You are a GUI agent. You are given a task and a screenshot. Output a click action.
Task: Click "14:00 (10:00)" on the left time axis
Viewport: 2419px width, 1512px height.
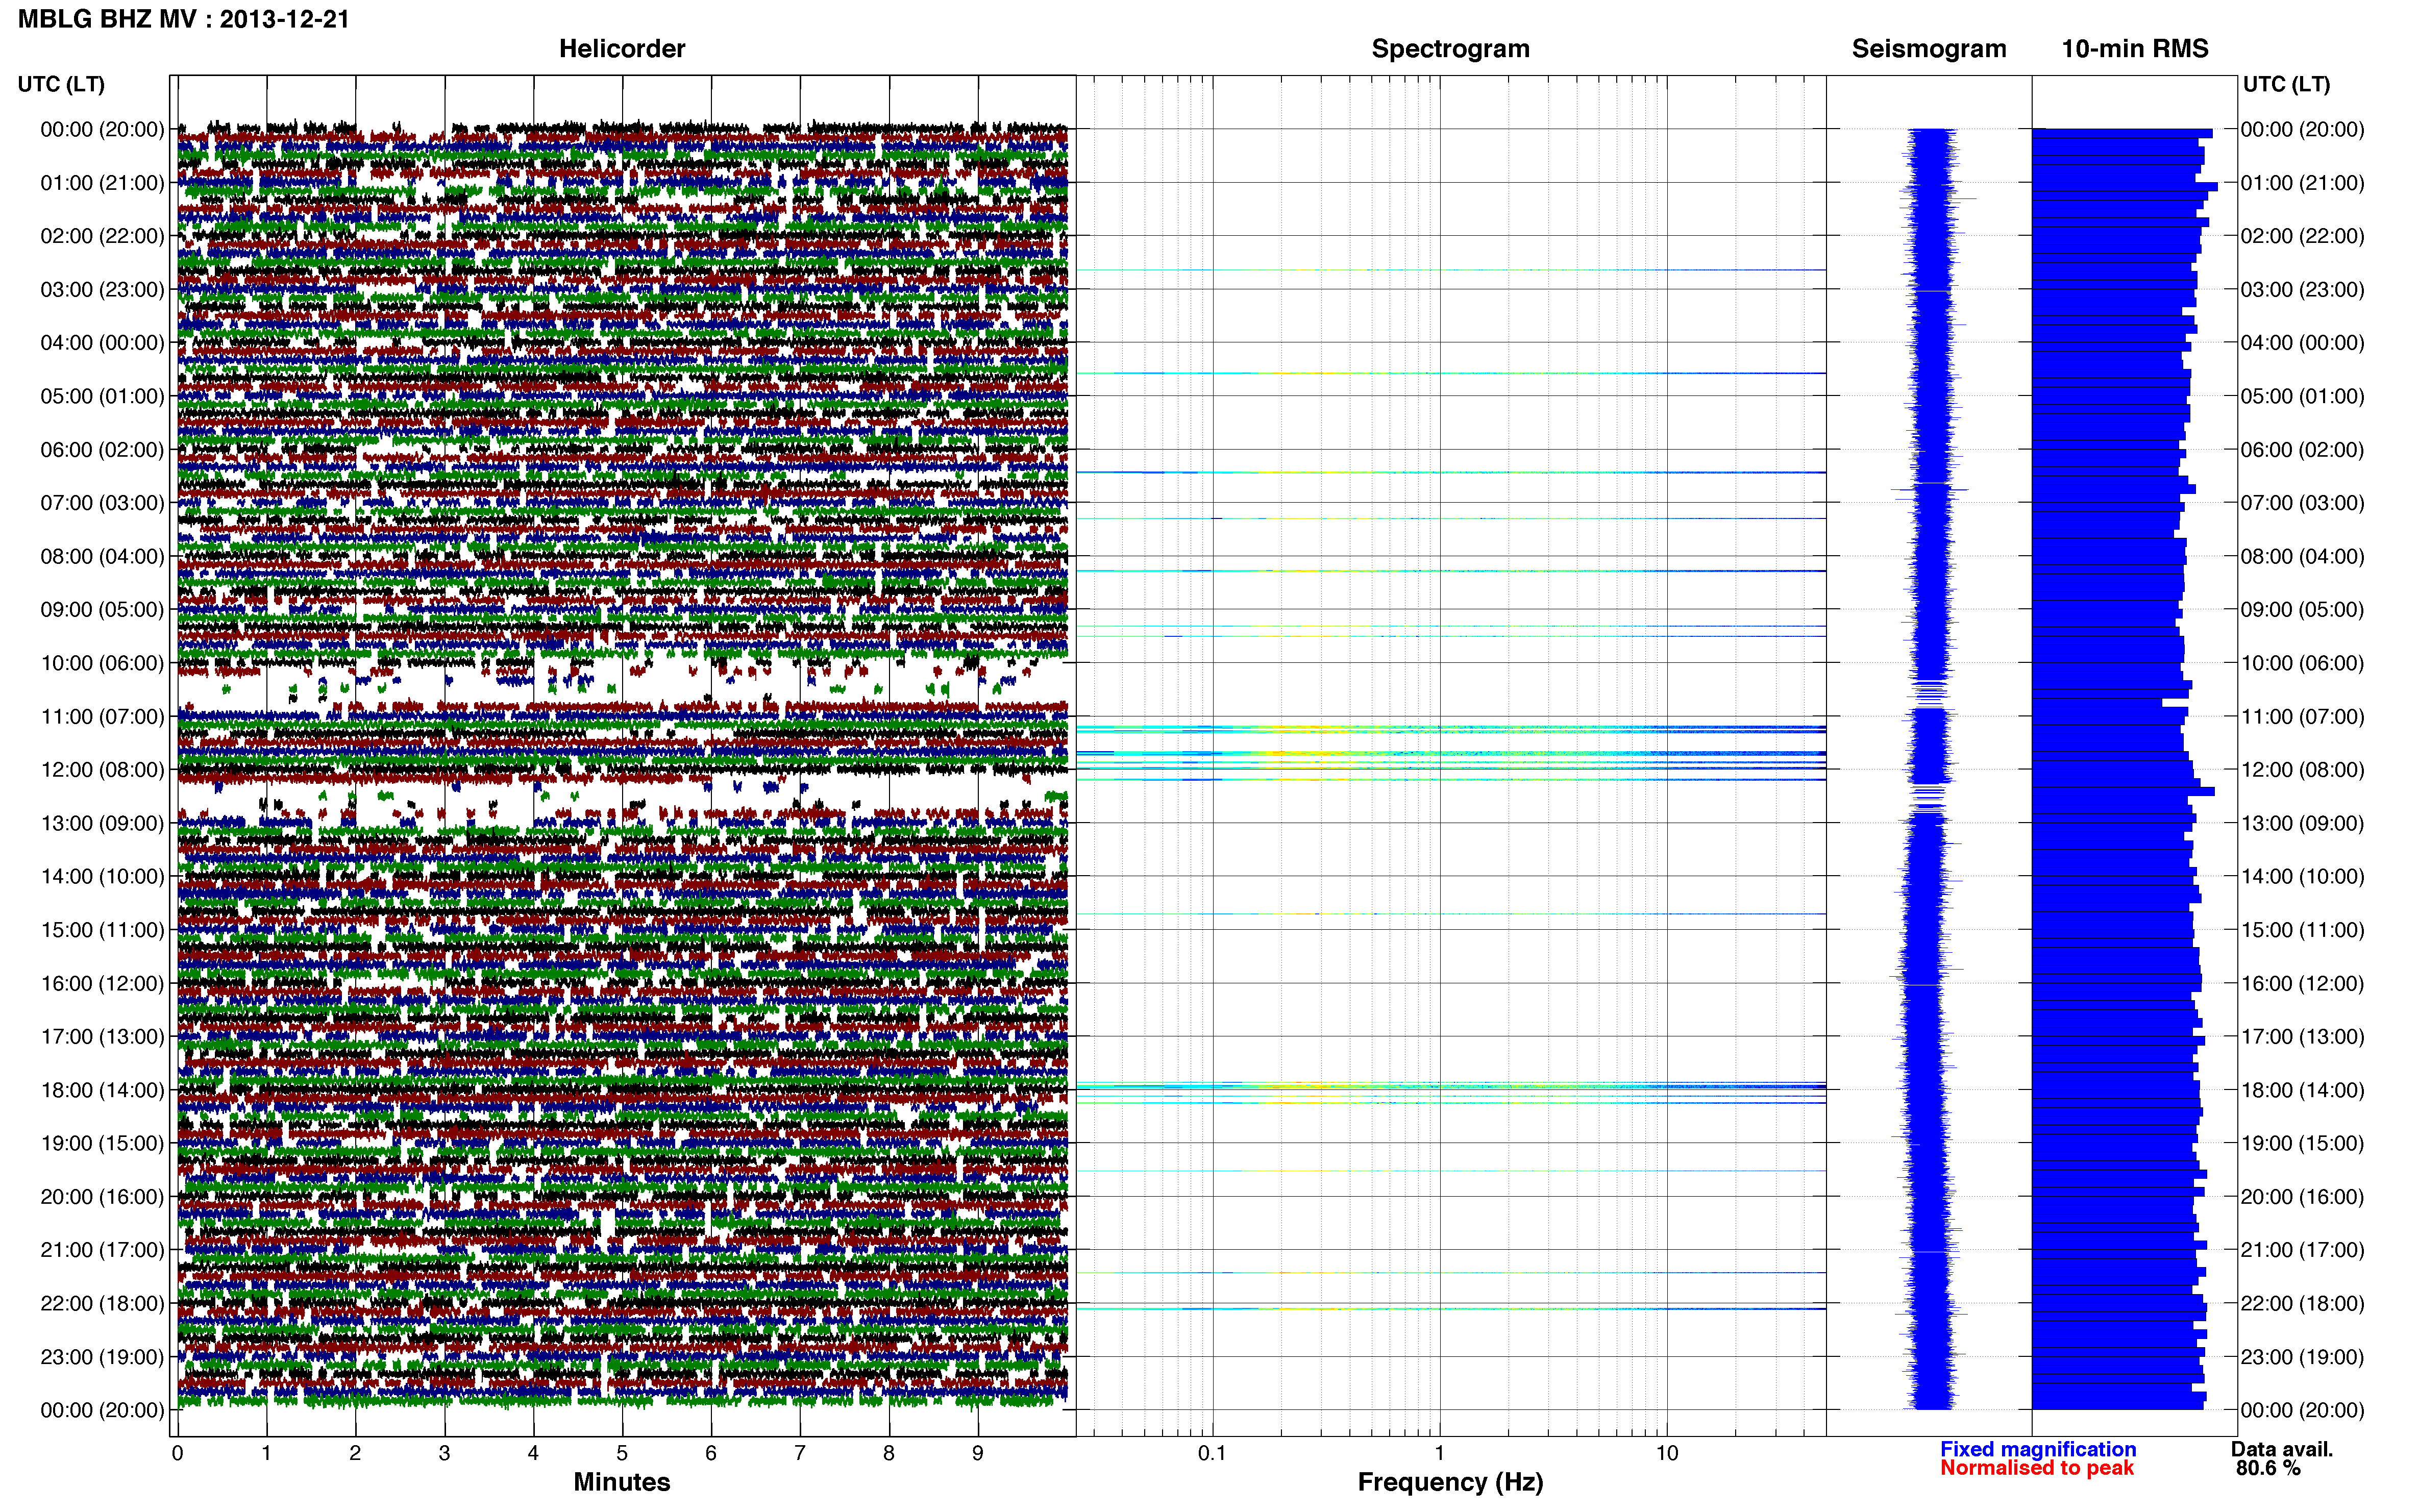(x=102, y=877)
